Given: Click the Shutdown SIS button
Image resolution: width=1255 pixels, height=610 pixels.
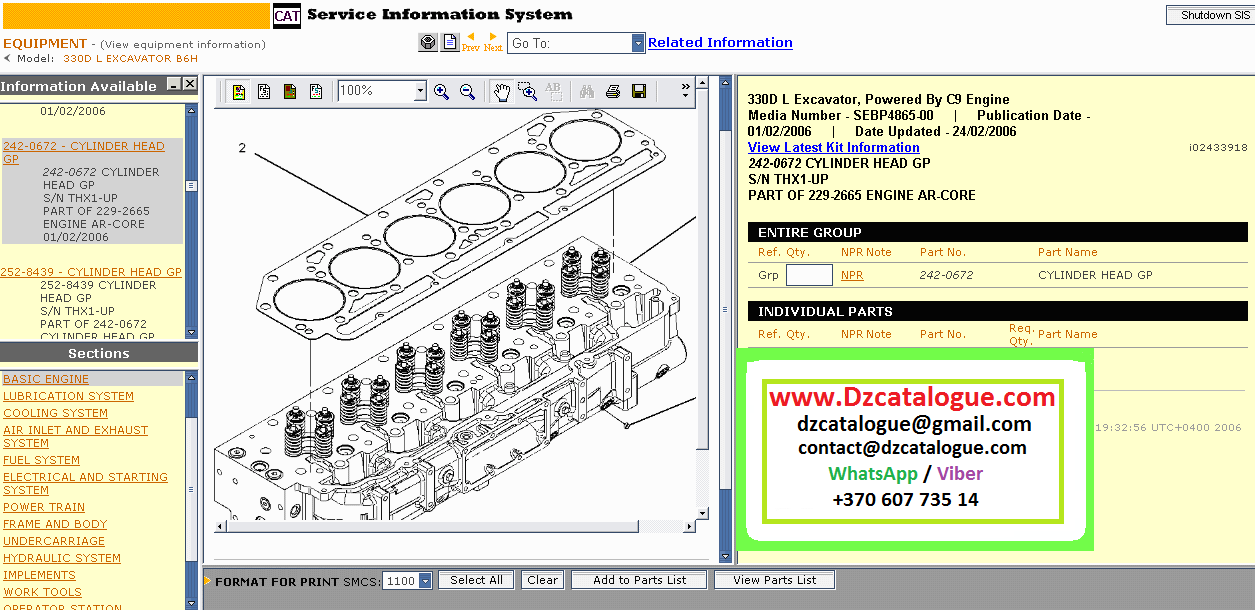Looking at the screenshot, I should pyautogui.click(x=1211, y=15).
